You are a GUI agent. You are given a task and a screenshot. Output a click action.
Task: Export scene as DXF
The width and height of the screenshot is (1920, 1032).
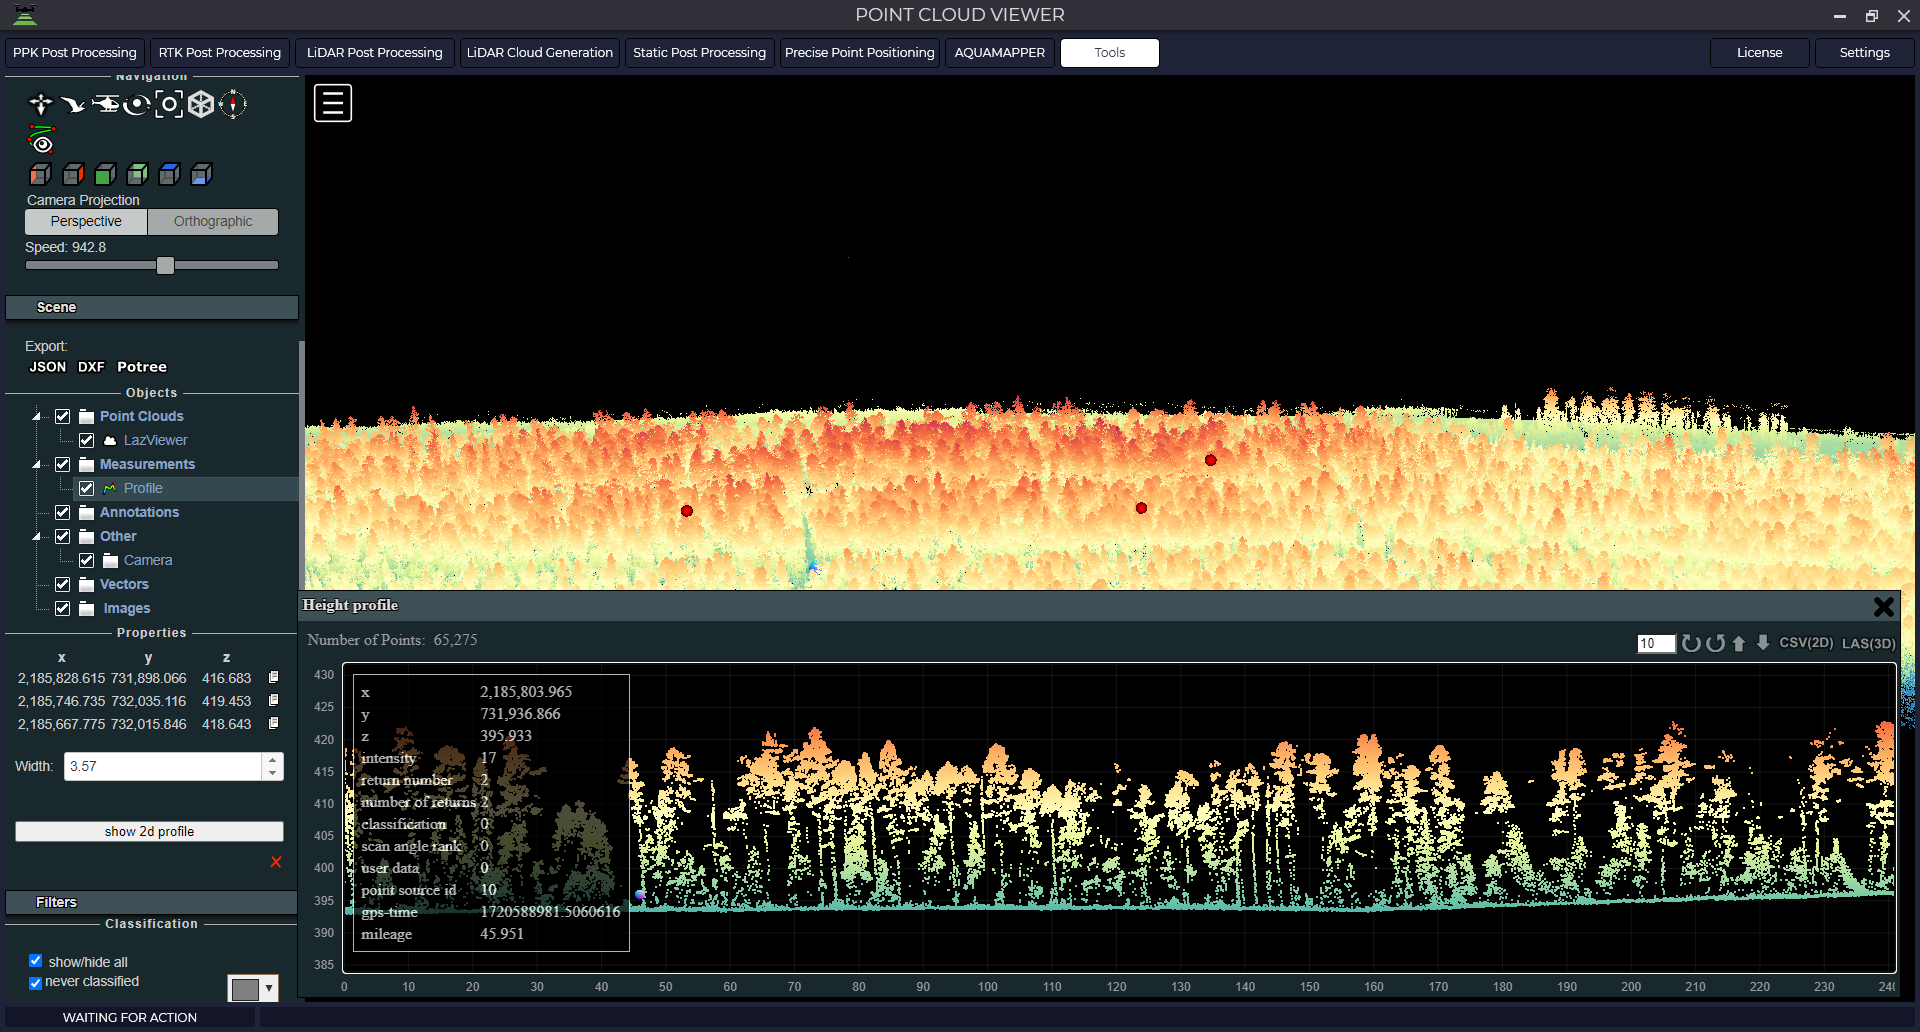point(91,367)
